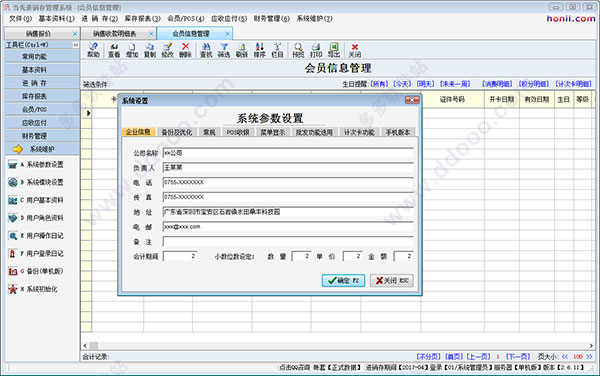
Task: Open the 消费明细 link
Action: click(x=497, y=84)
